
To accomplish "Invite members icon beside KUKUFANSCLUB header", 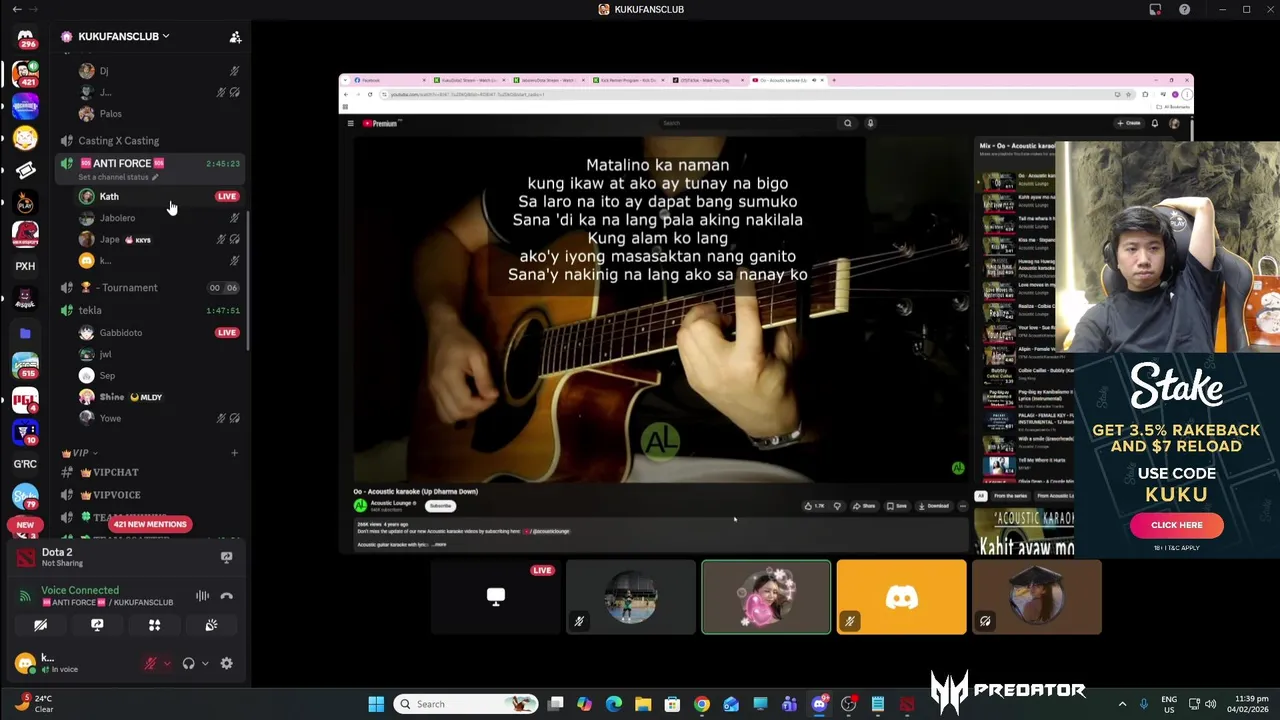I will point(235,37).
